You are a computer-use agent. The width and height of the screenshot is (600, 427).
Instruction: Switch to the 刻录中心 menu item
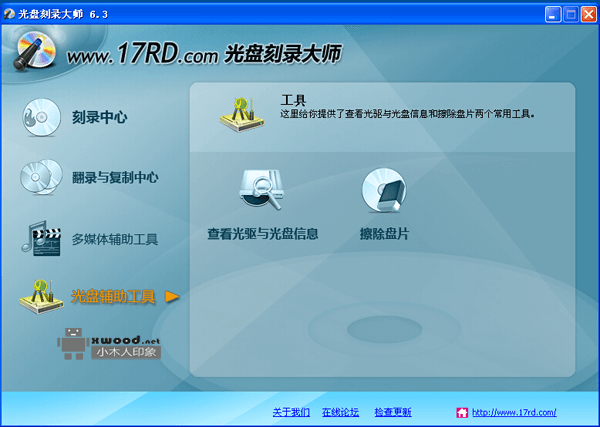(99, 117)
